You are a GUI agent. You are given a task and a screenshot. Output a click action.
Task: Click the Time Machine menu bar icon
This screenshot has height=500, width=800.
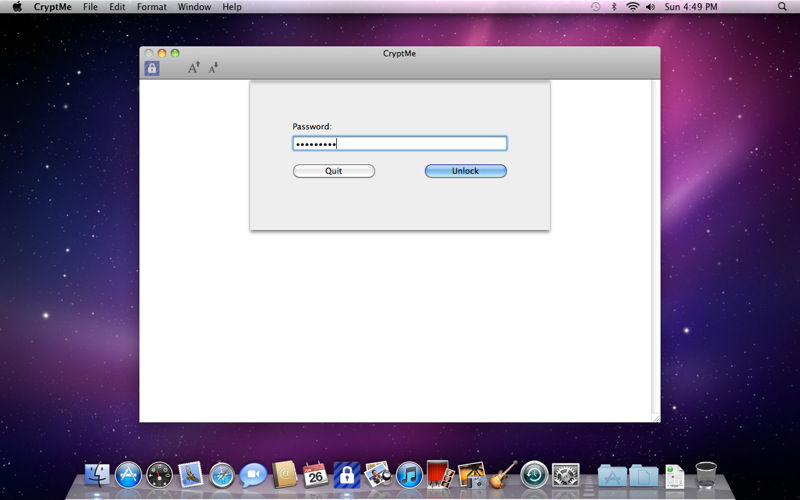click(x=595, y=7)
